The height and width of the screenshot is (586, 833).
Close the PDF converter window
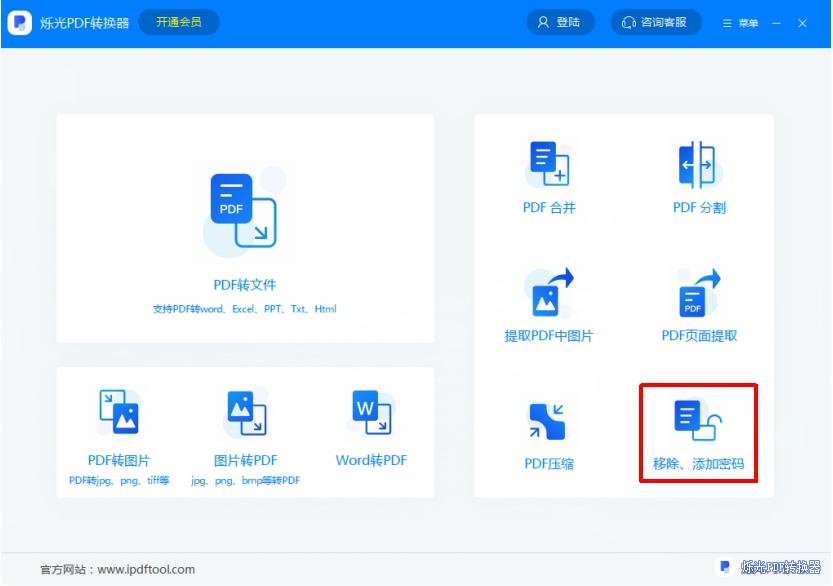(802, 23)
